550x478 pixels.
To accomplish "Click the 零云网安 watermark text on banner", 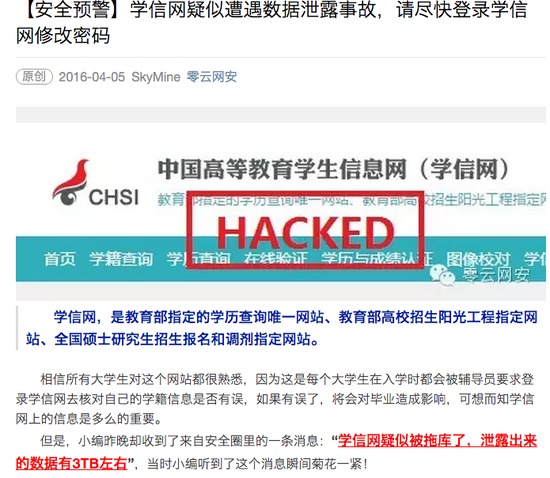I will point(496,275).
